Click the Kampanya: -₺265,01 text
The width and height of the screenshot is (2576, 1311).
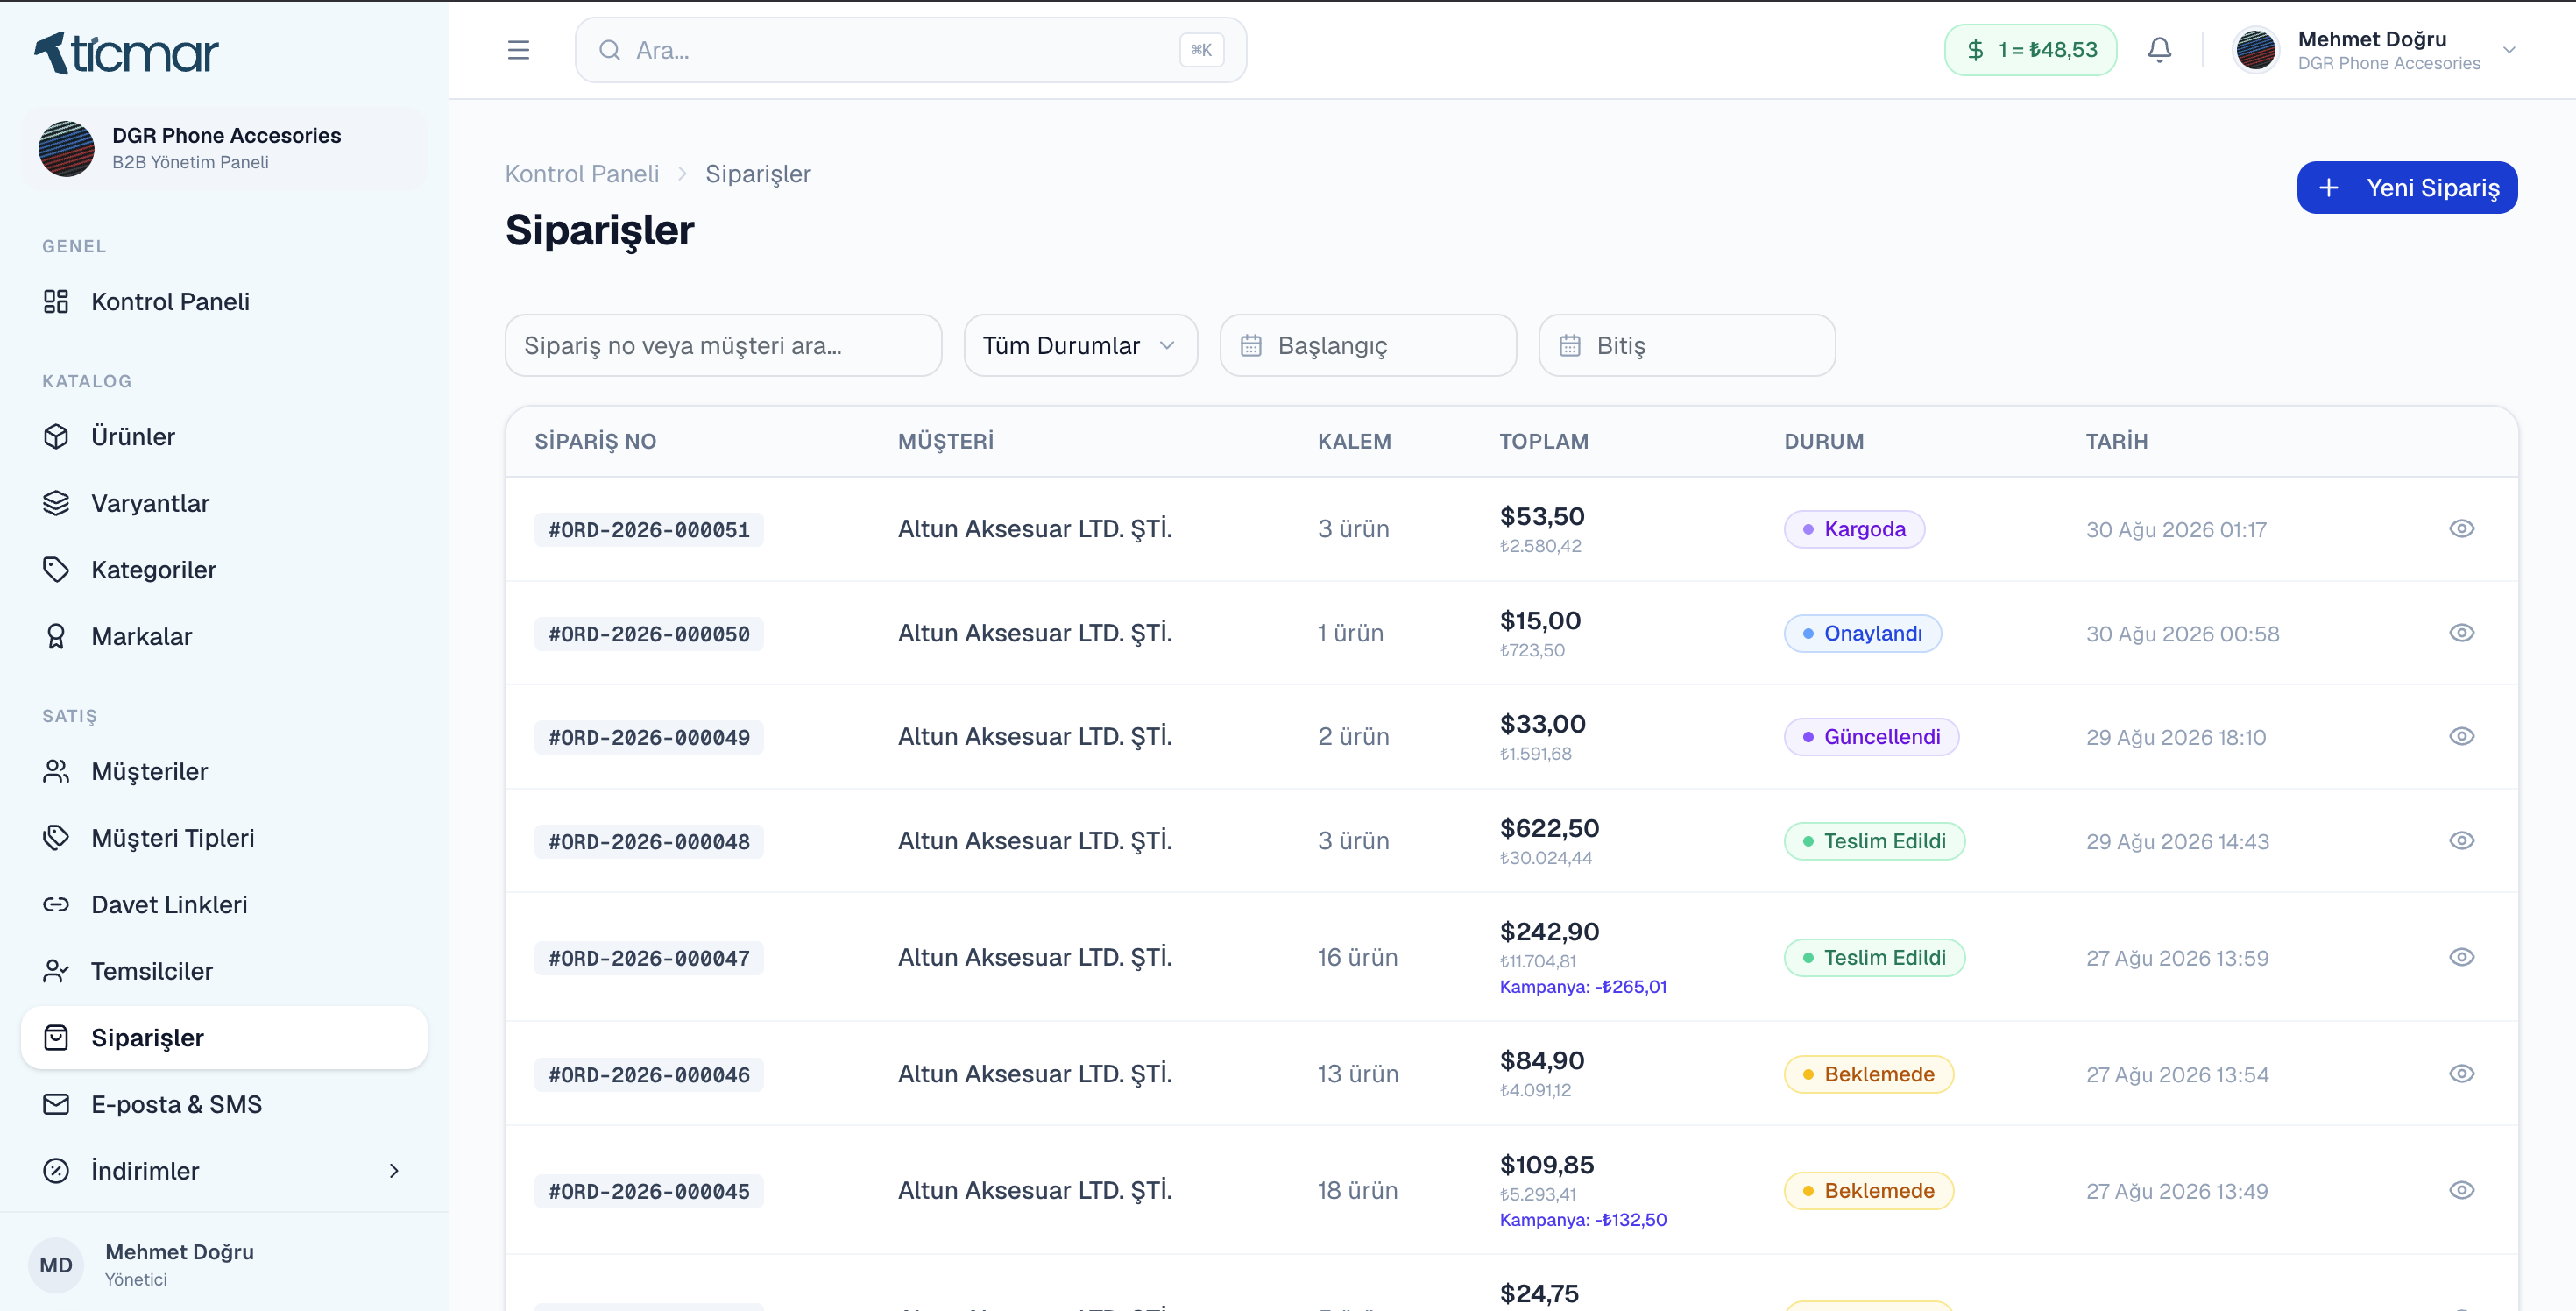(x=1583, y=987)
